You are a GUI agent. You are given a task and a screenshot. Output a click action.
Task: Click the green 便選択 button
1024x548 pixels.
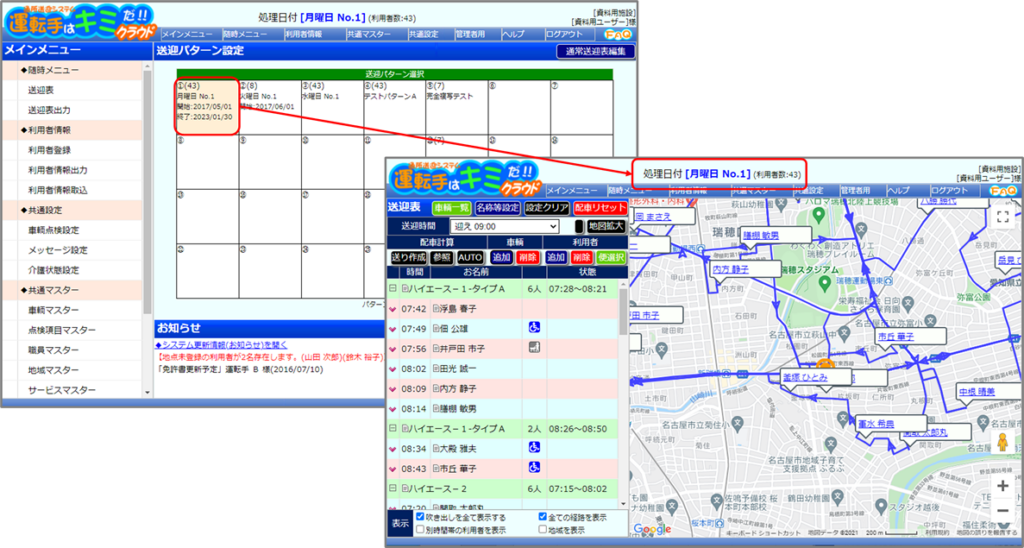pyautogui.click(x=611, y=257)
